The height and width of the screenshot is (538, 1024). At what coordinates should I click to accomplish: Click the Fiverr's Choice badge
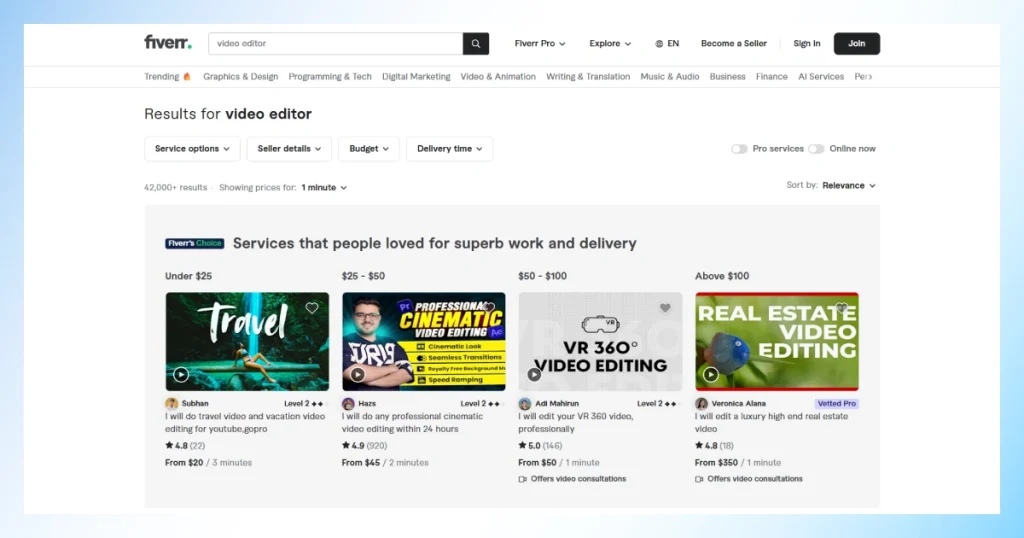click(x=195, y=244)
